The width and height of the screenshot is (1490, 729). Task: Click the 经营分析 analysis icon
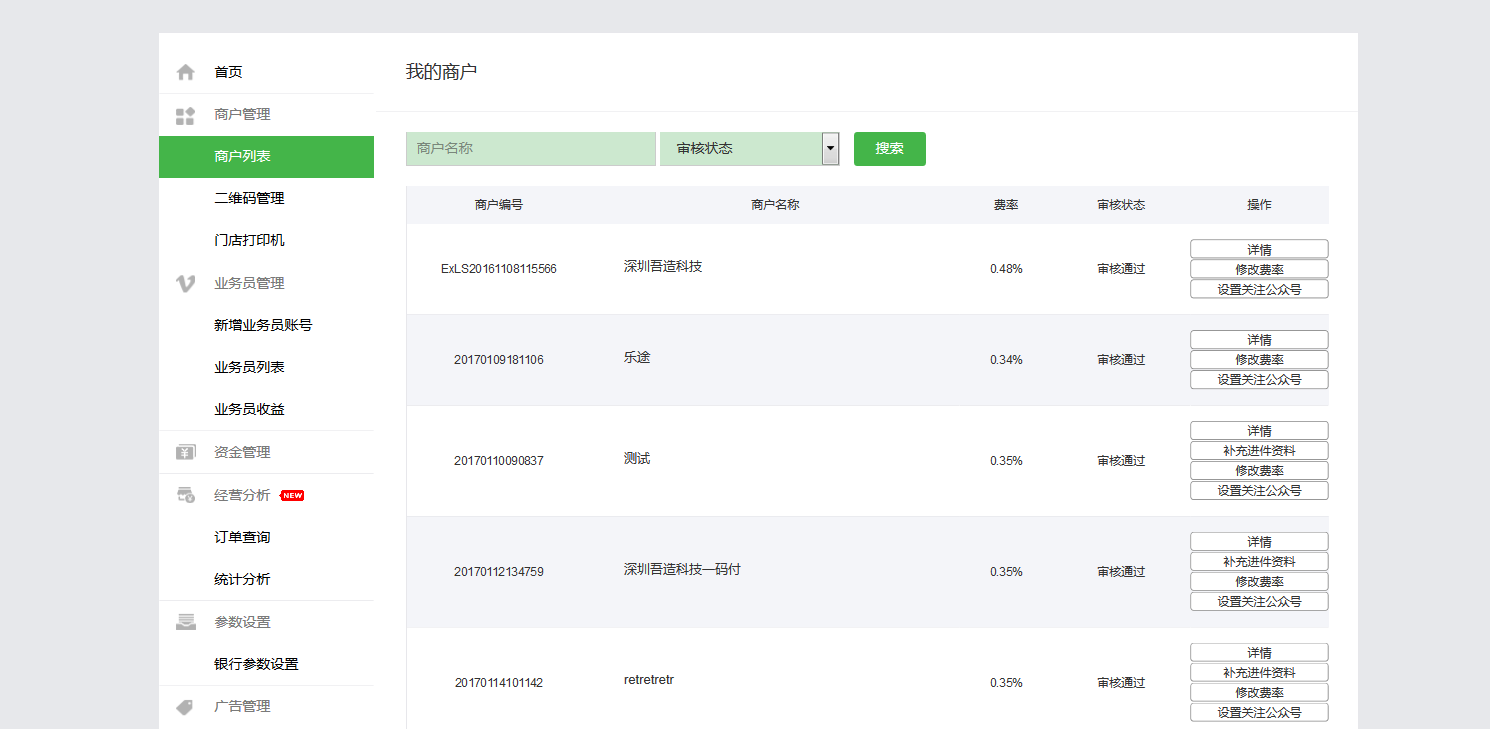click(x=185, y=494)
